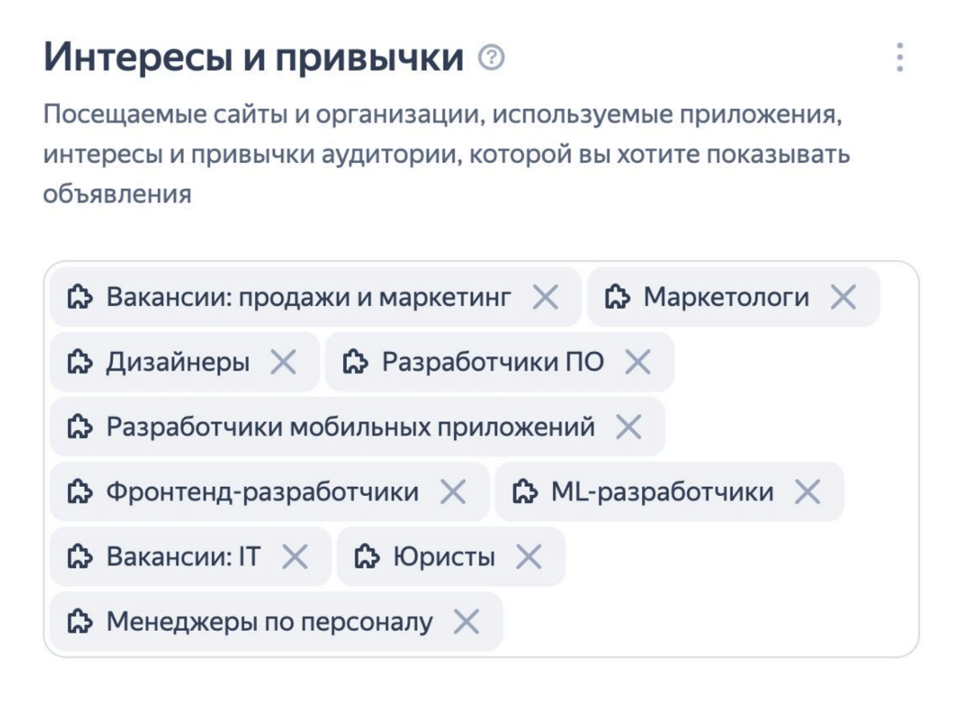Remove the 'Вакансии: IT' tag
Image resolution: width=978 pixels, height=706 pixels.
point(295,557)
